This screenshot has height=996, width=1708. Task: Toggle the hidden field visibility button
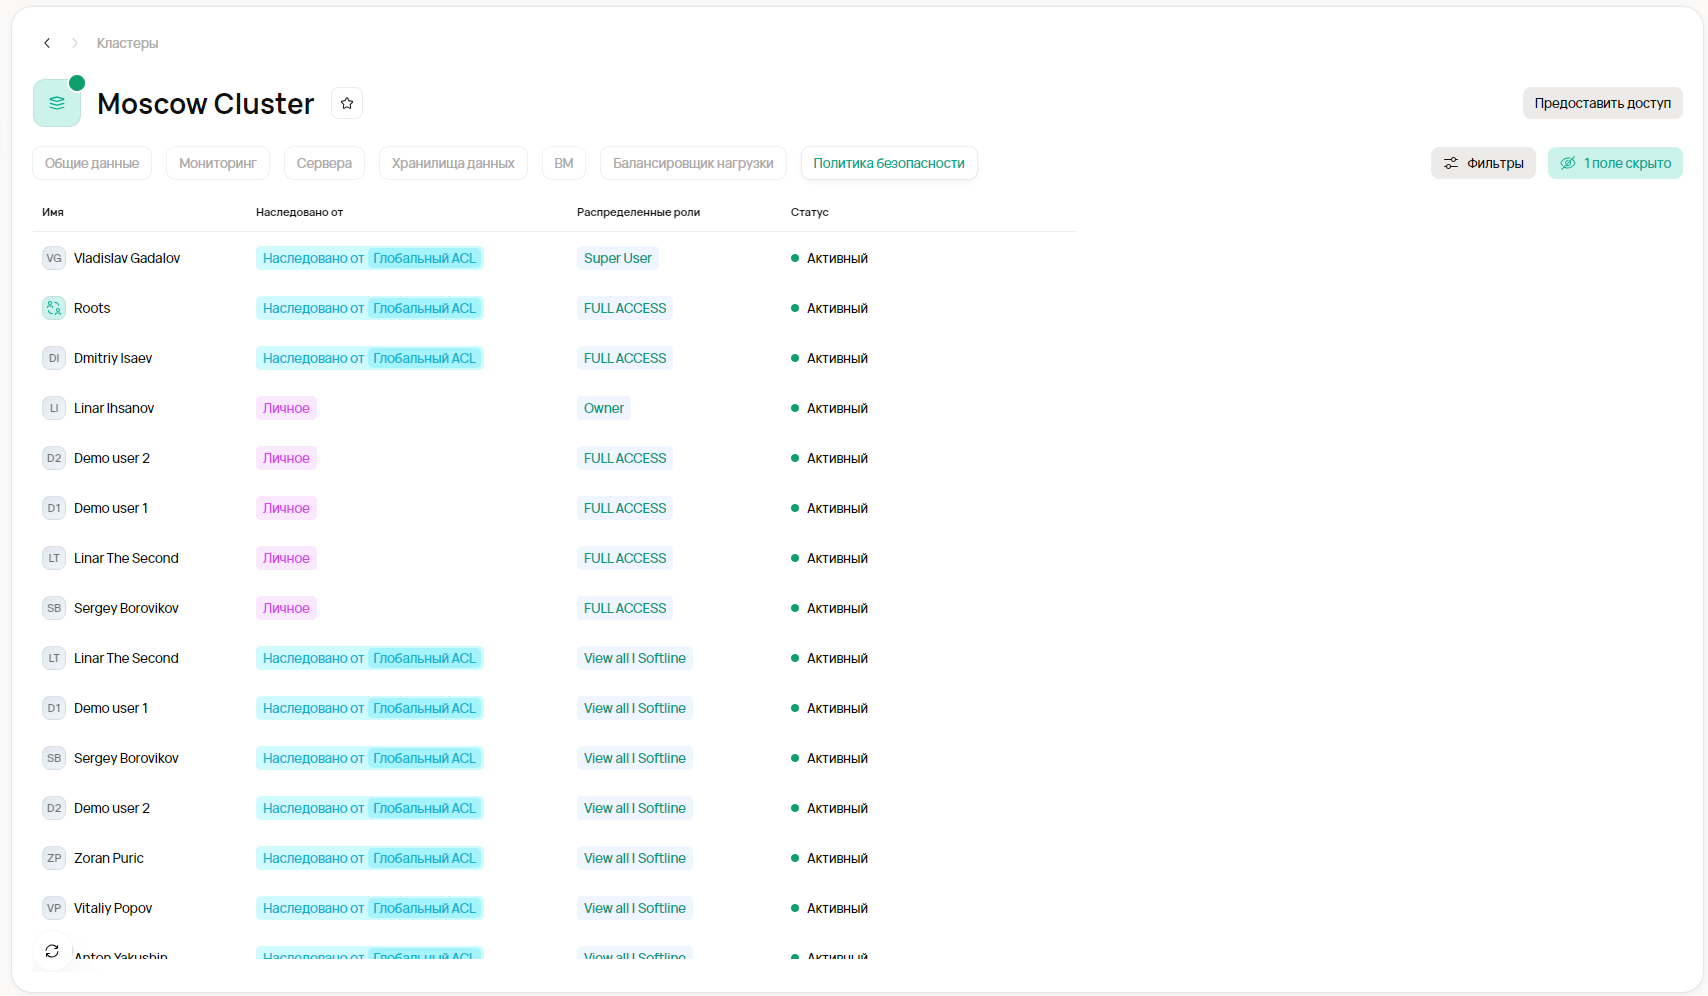(x=1615, y=163)
